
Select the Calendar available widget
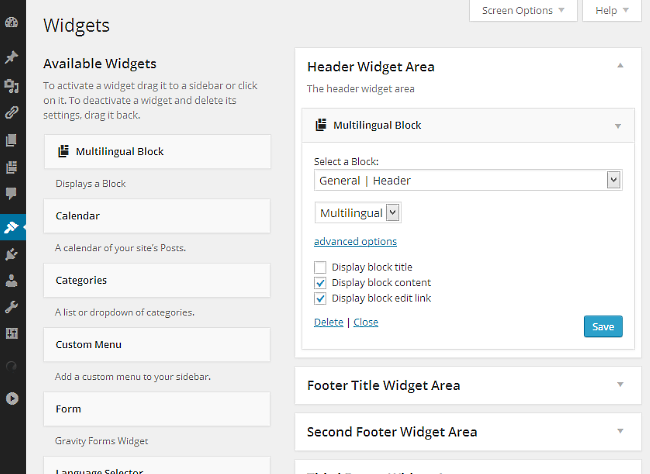click(x=157, y=216)
